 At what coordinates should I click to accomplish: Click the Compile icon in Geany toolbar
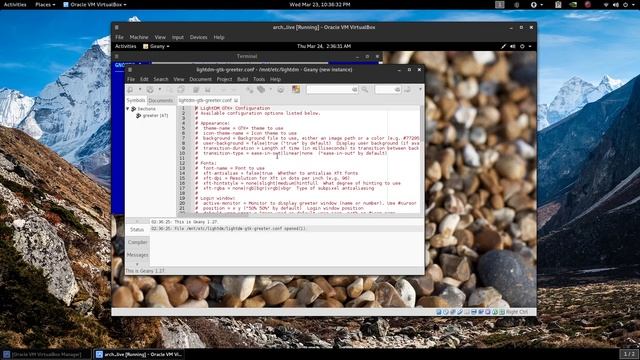point(249,89)
